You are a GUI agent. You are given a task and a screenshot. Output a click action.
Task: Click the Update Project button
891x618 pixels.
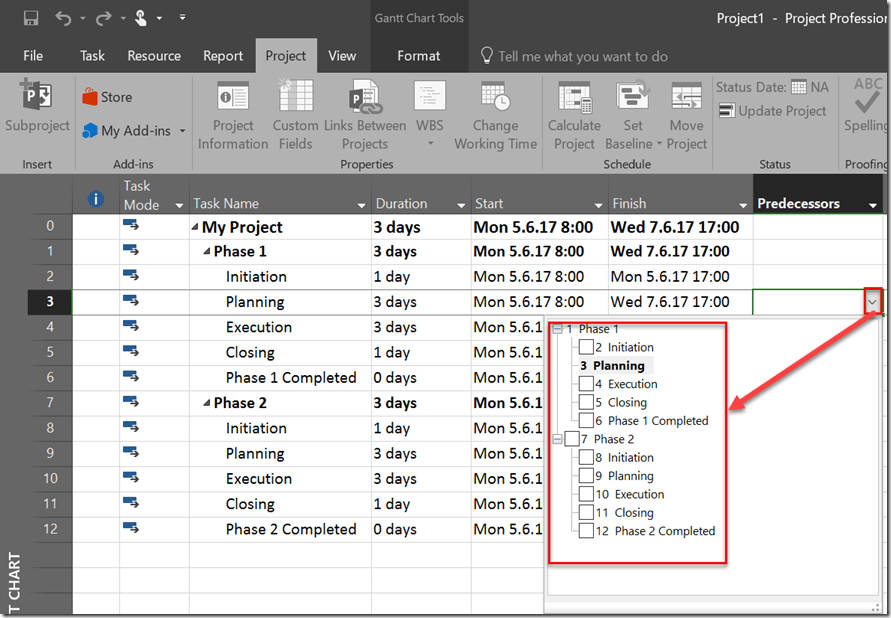[772, 111]
